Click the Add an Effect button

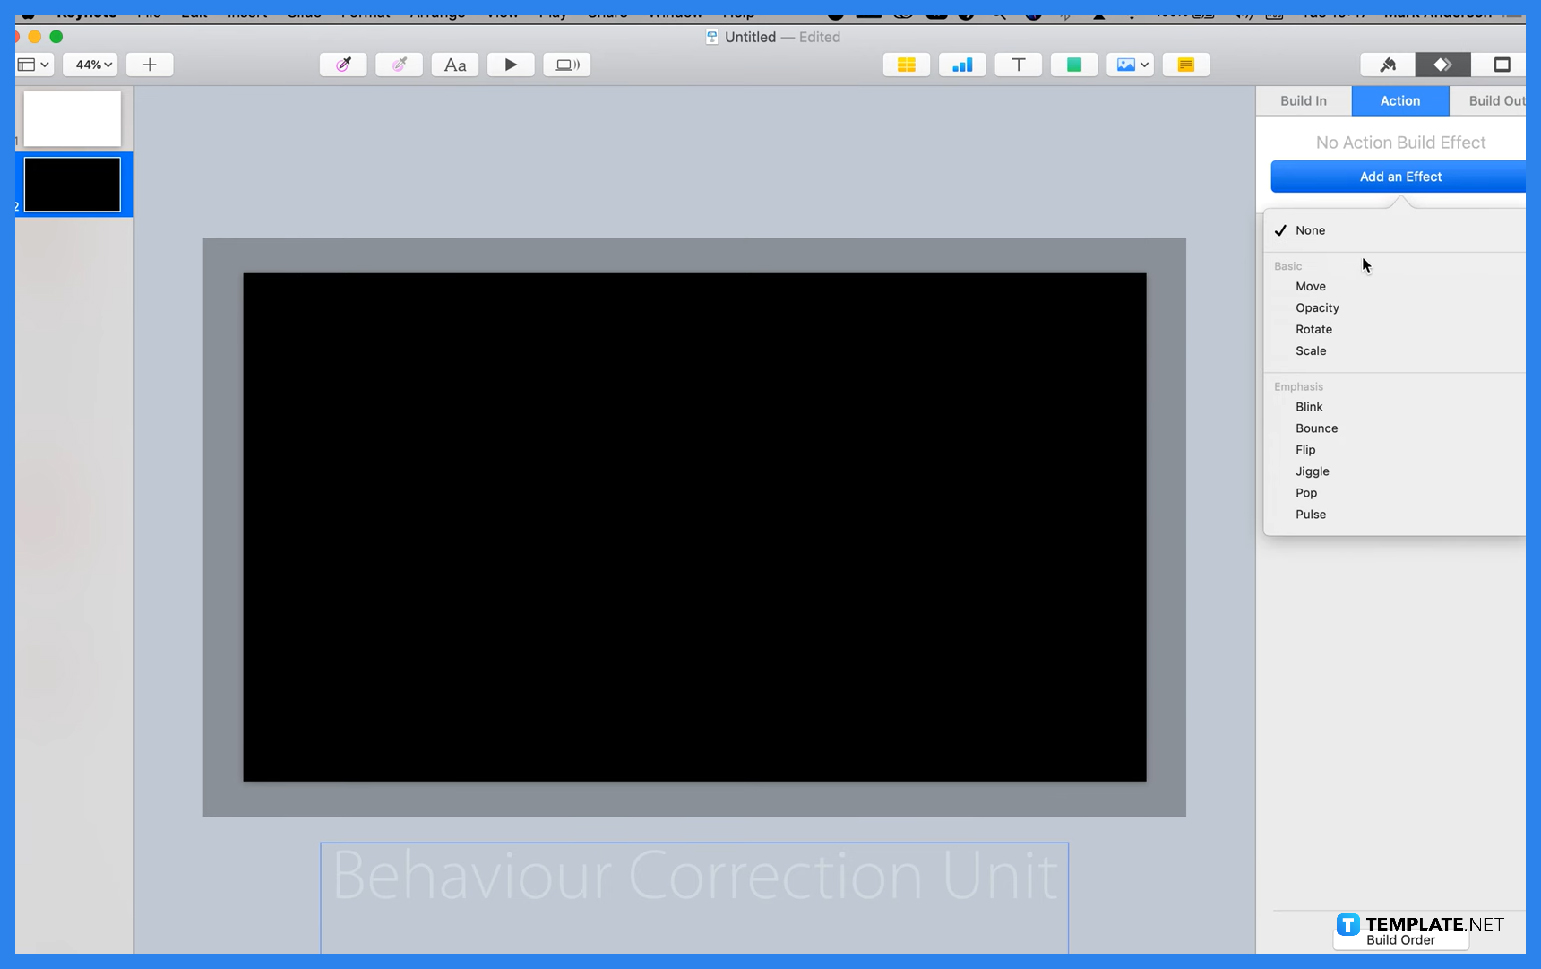pyautogui.click(x=1399, y=176)
